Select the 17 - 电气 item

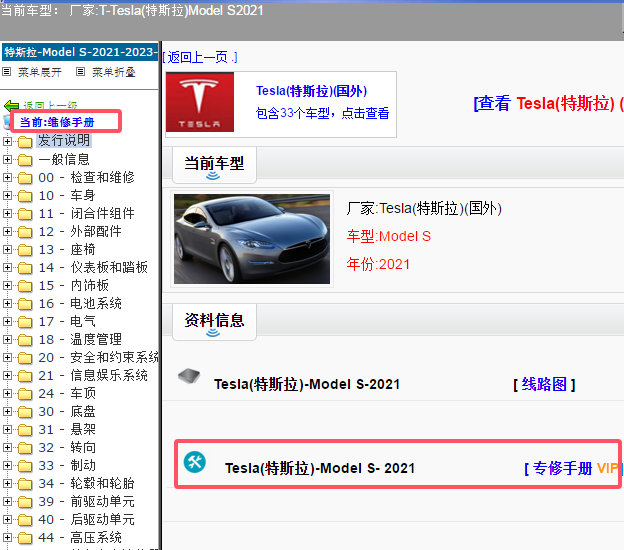(x=67, y=322)
